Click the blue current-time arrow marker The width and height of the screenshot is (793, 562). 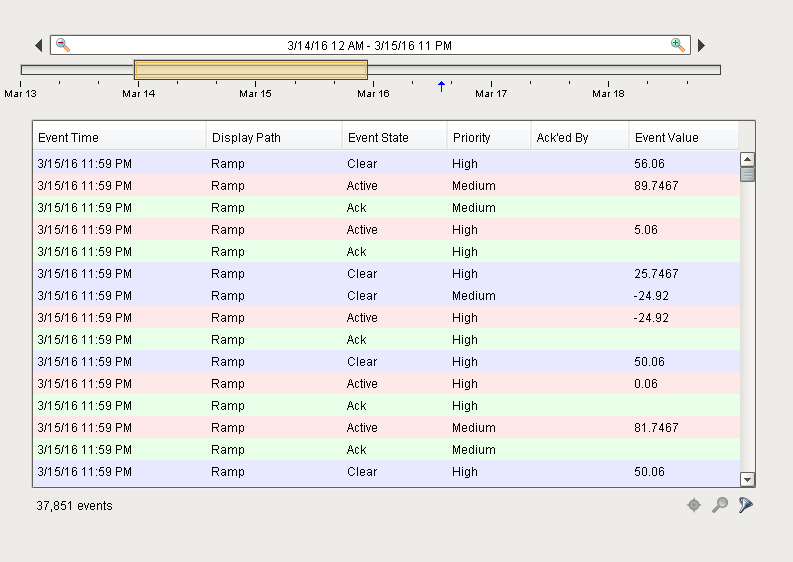tap(442, 87)
